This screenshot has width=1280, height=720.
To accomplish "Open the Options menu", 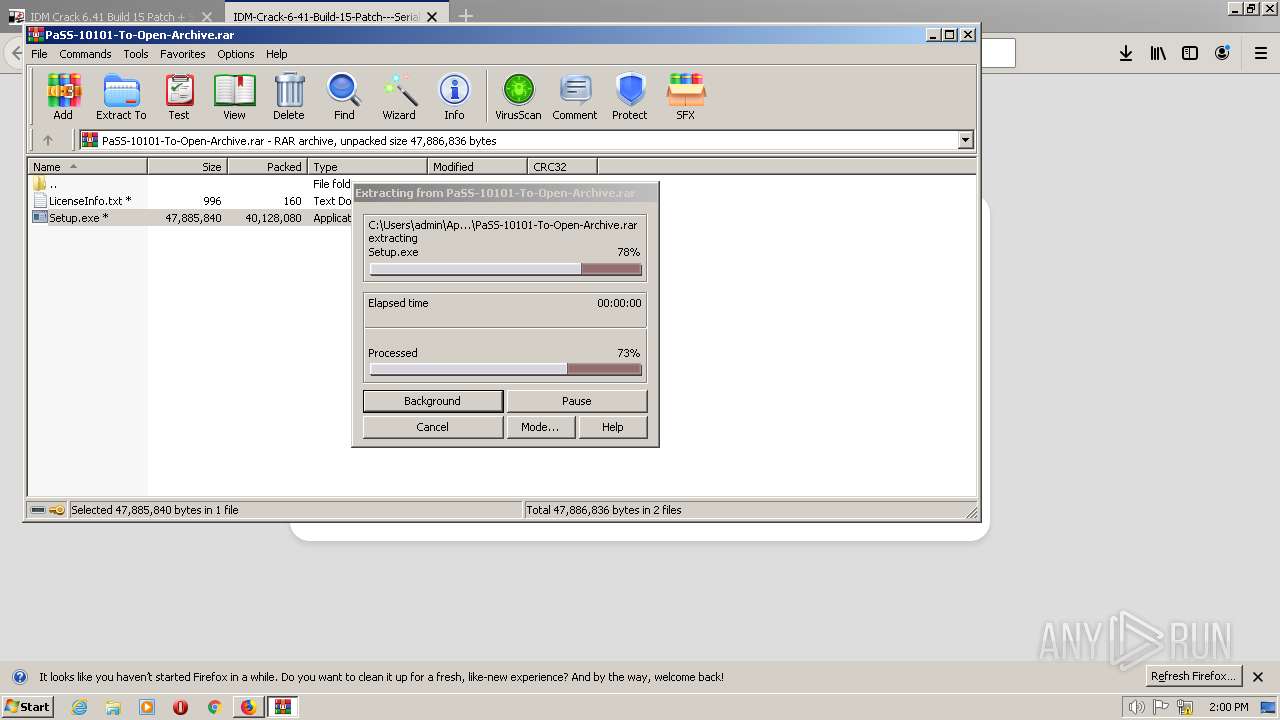I will click(x=236, y=54).
